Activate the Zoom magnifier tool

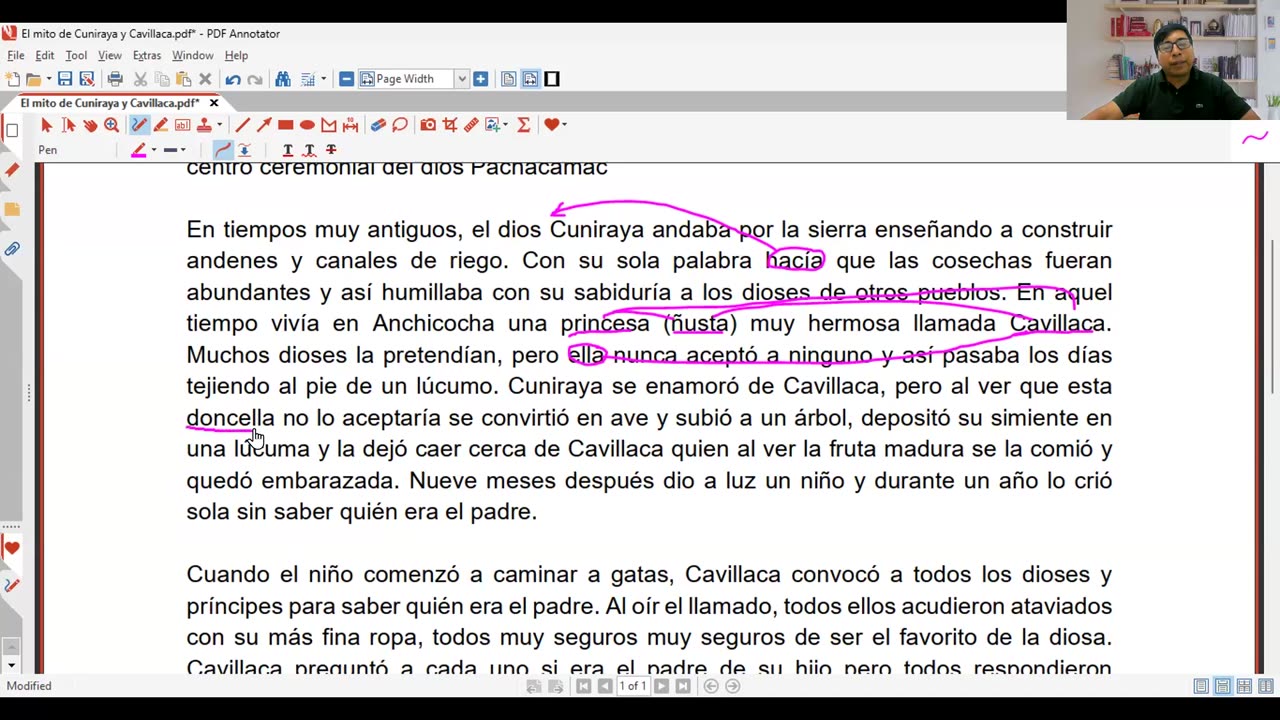pos(112,125)
